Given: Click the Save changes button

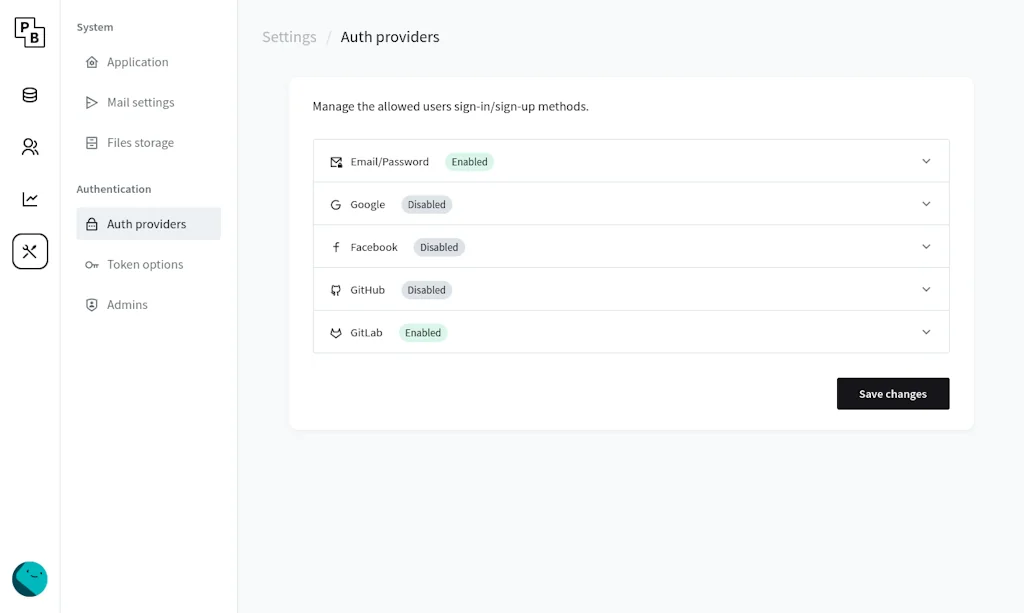Looking at the screenshot, I should click(x=892, y=393).
